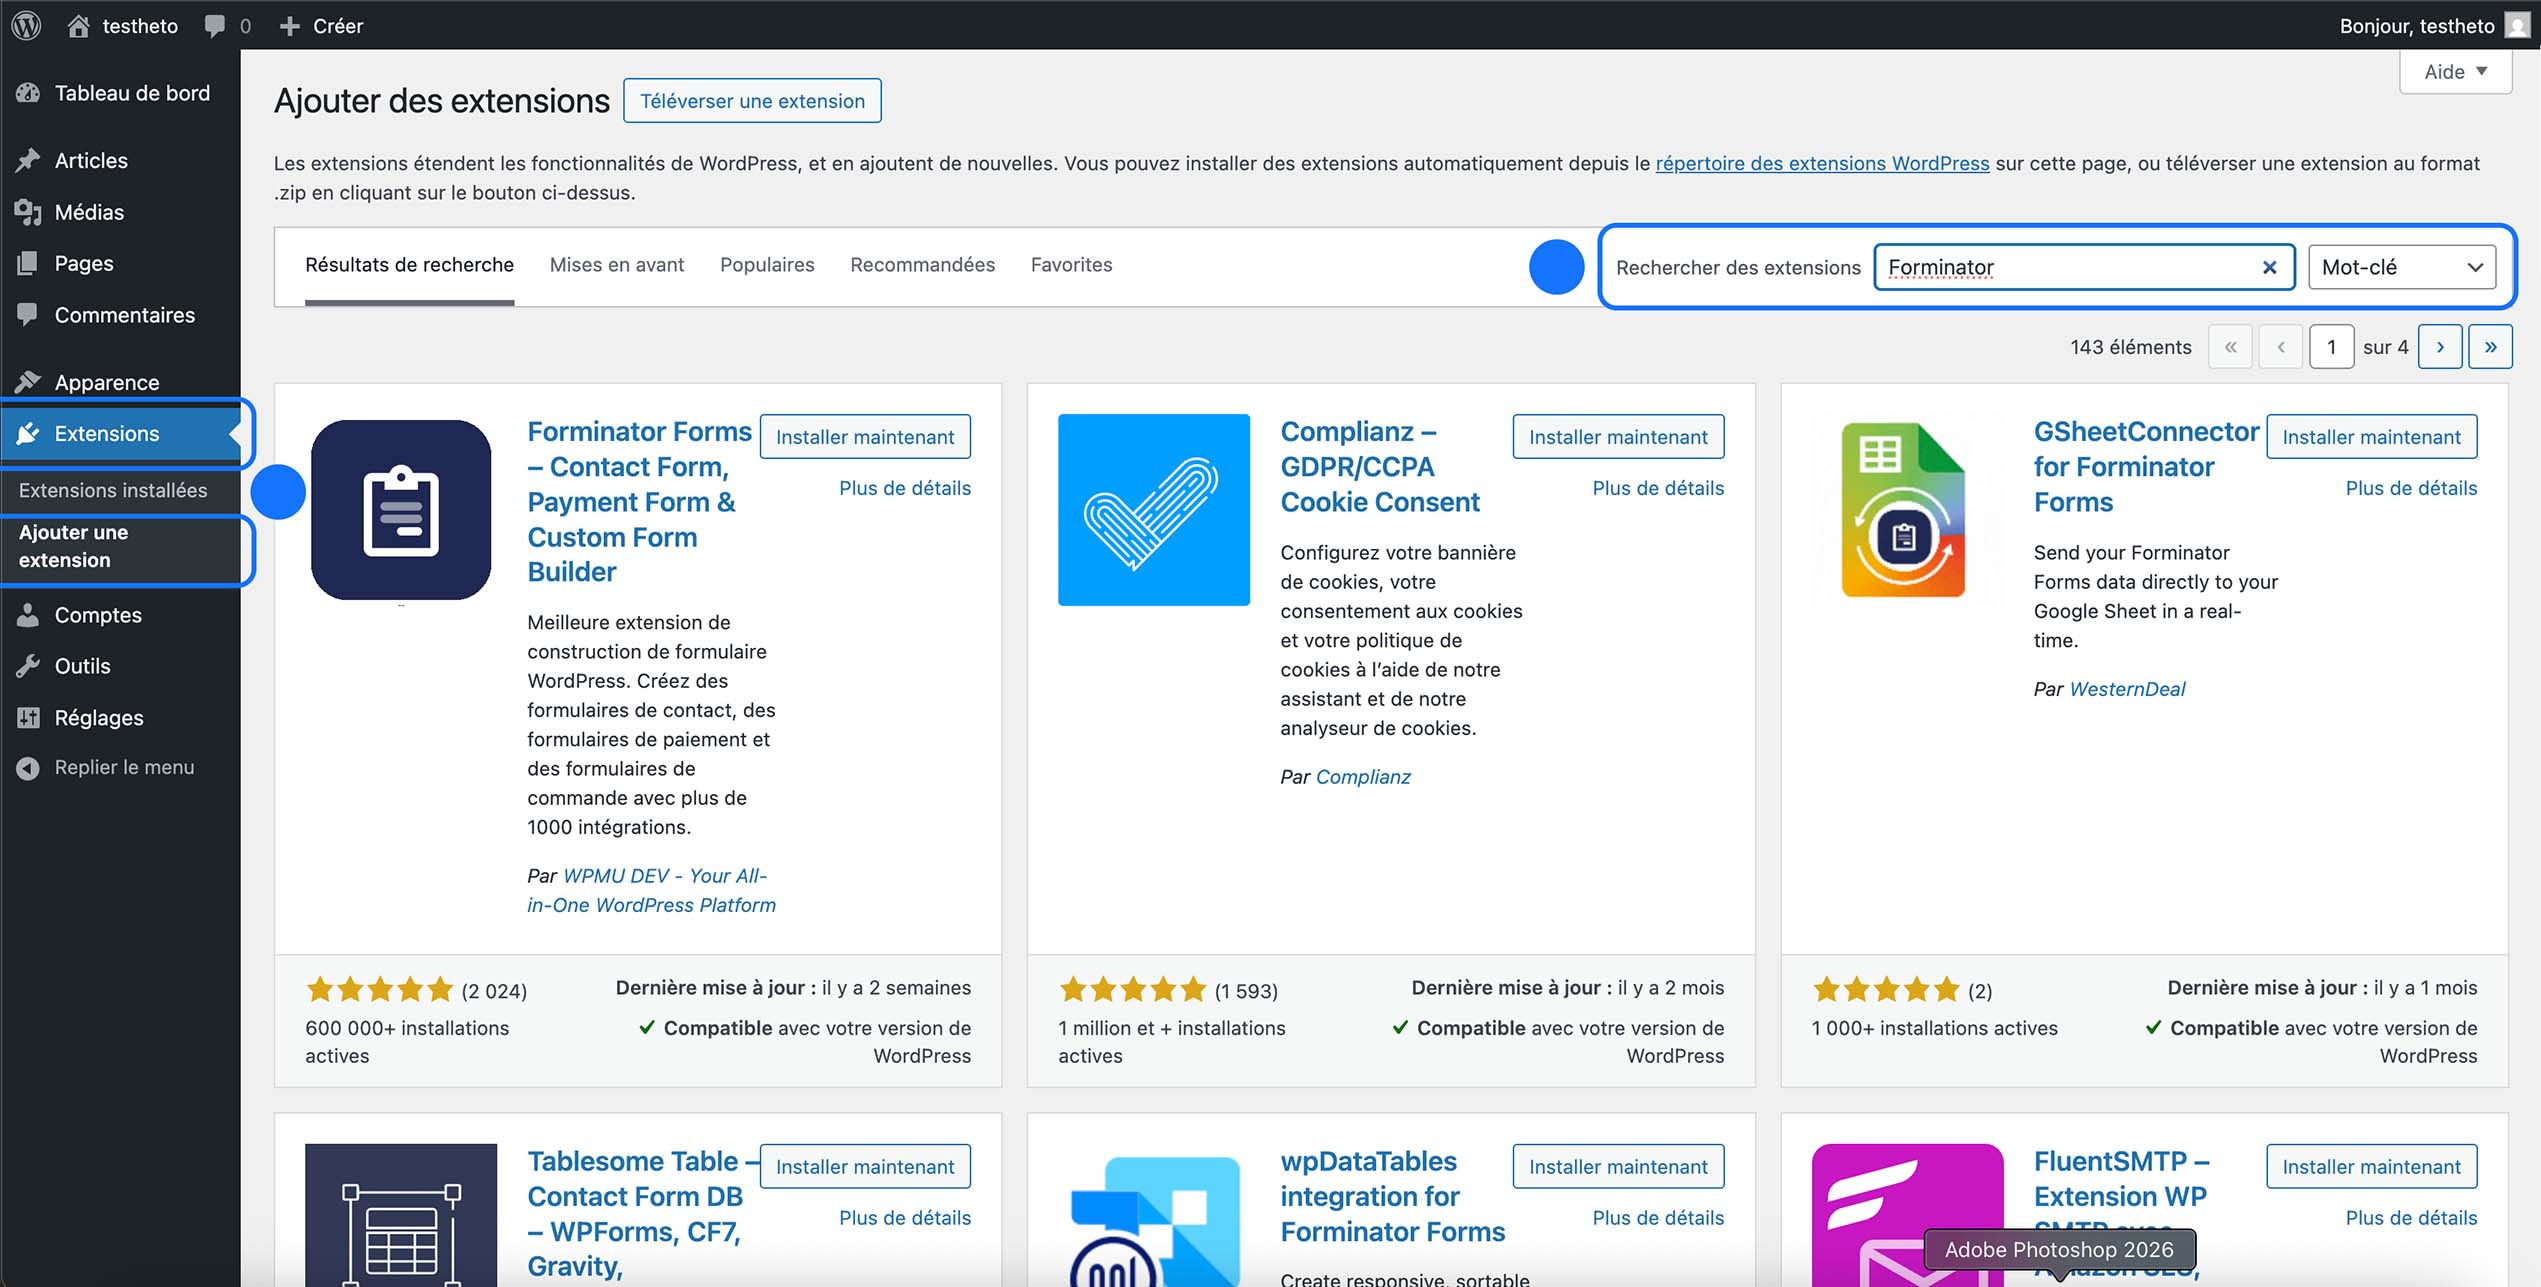
Task: Open the répertoire des extensions WordPress link
Action: point(1822,163)
